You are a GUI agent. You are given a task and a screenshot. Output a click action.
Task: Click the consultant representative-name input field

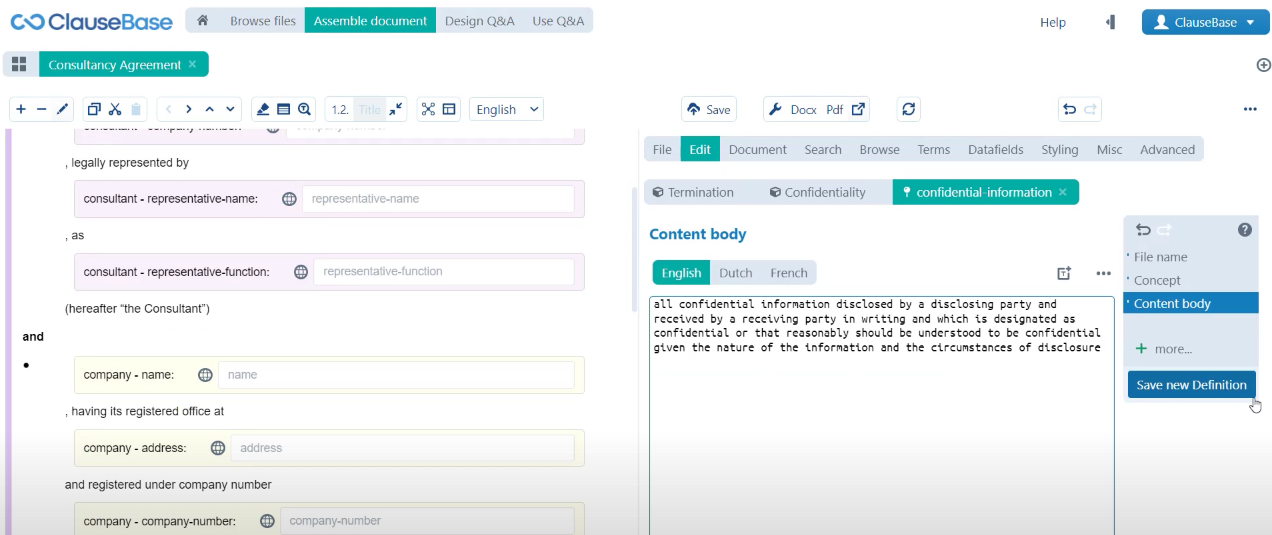438,199
